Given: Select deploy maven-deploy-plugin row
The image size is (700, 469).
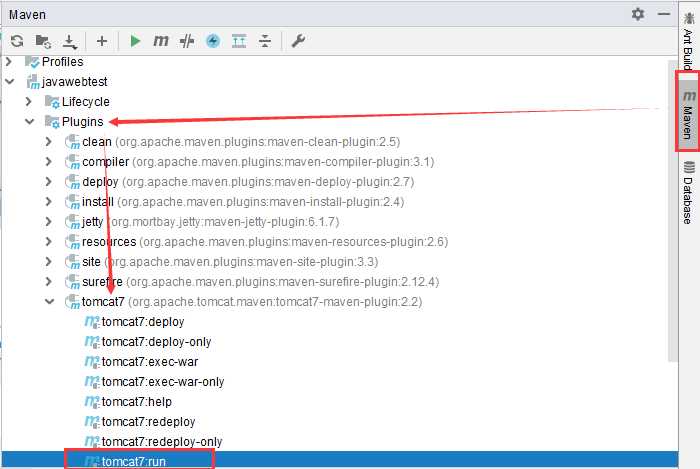Looking at the screenshot, I should tap(248, 182).
